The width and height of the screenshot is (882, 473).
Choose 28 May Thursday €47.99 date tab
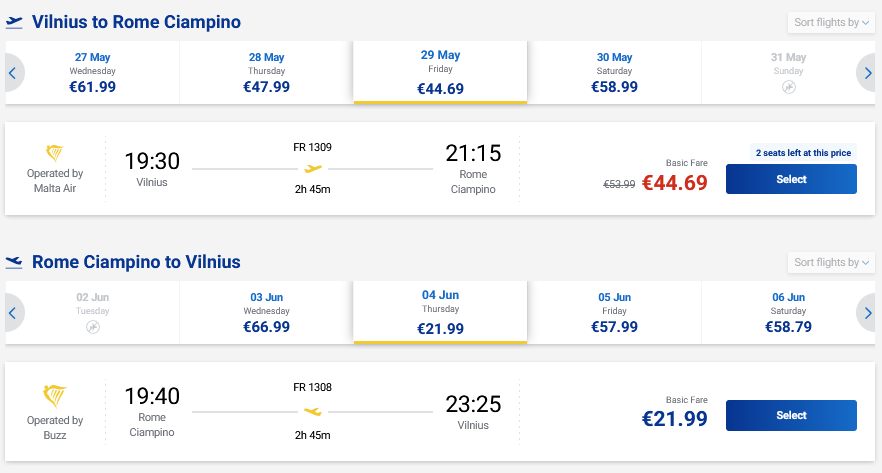[266, 73]
